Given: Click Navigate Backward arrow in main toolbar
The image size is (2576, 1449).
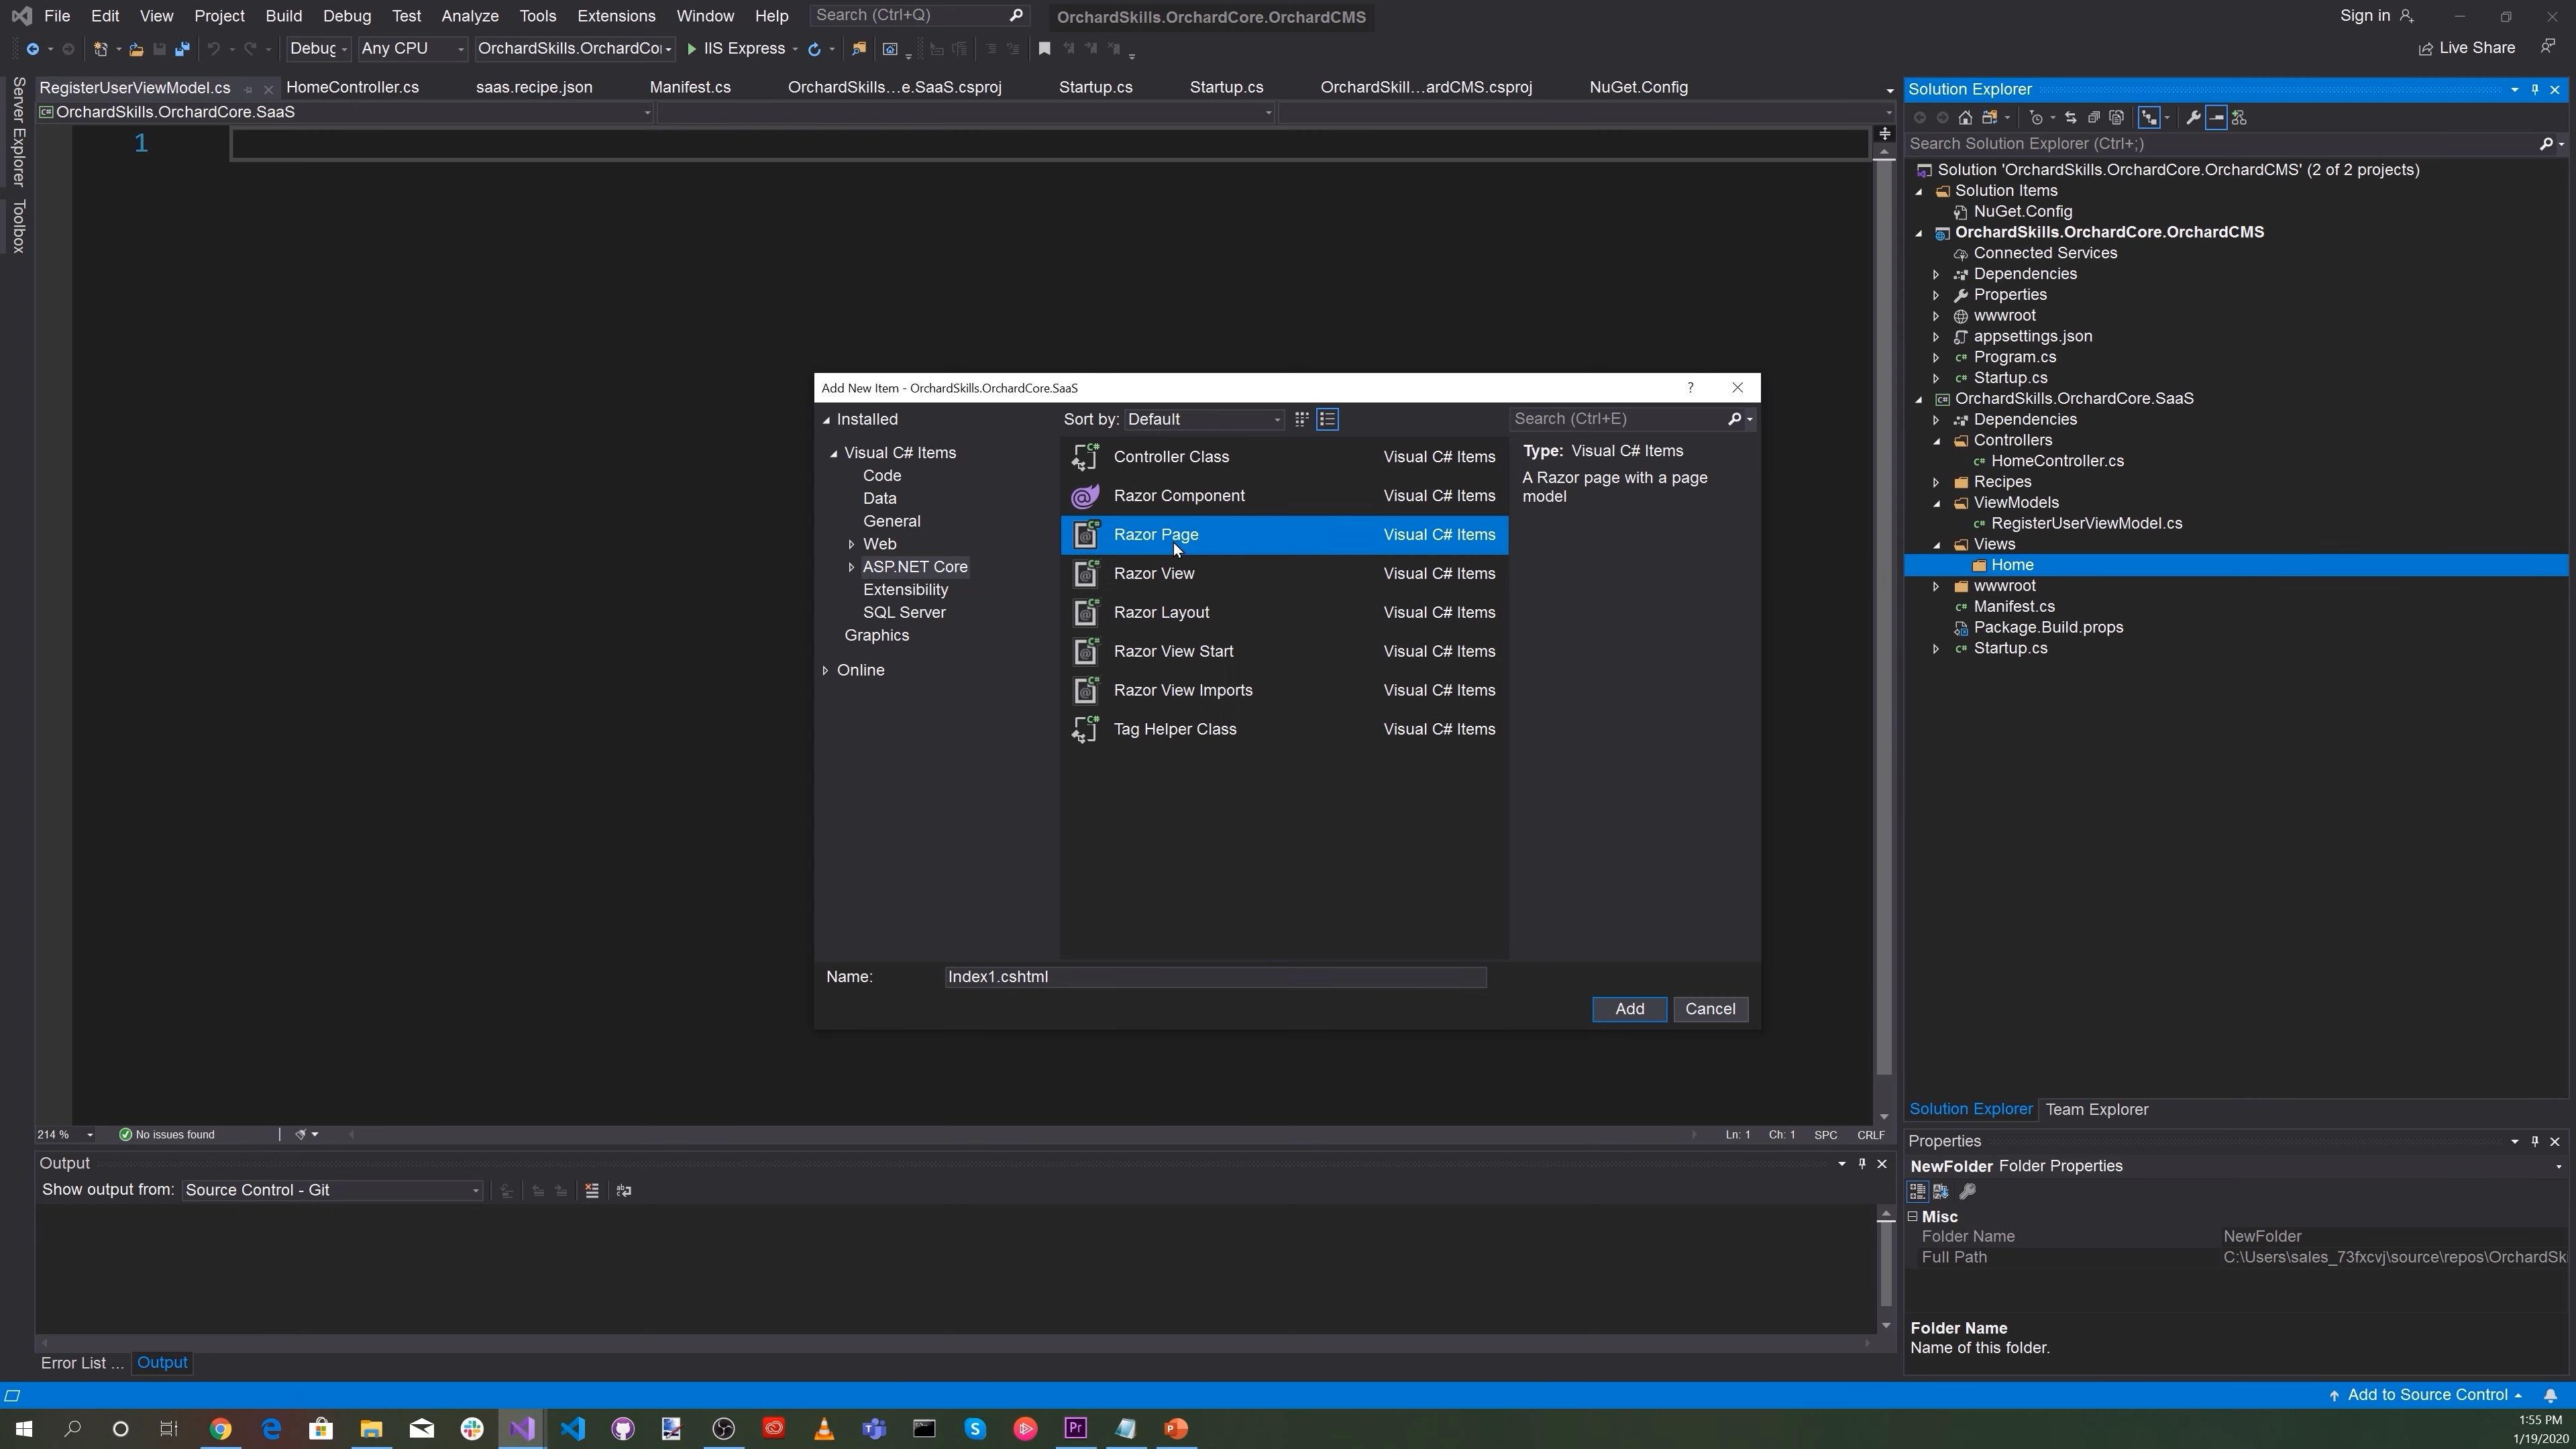Looking at the screenshot, I should 32,49.
